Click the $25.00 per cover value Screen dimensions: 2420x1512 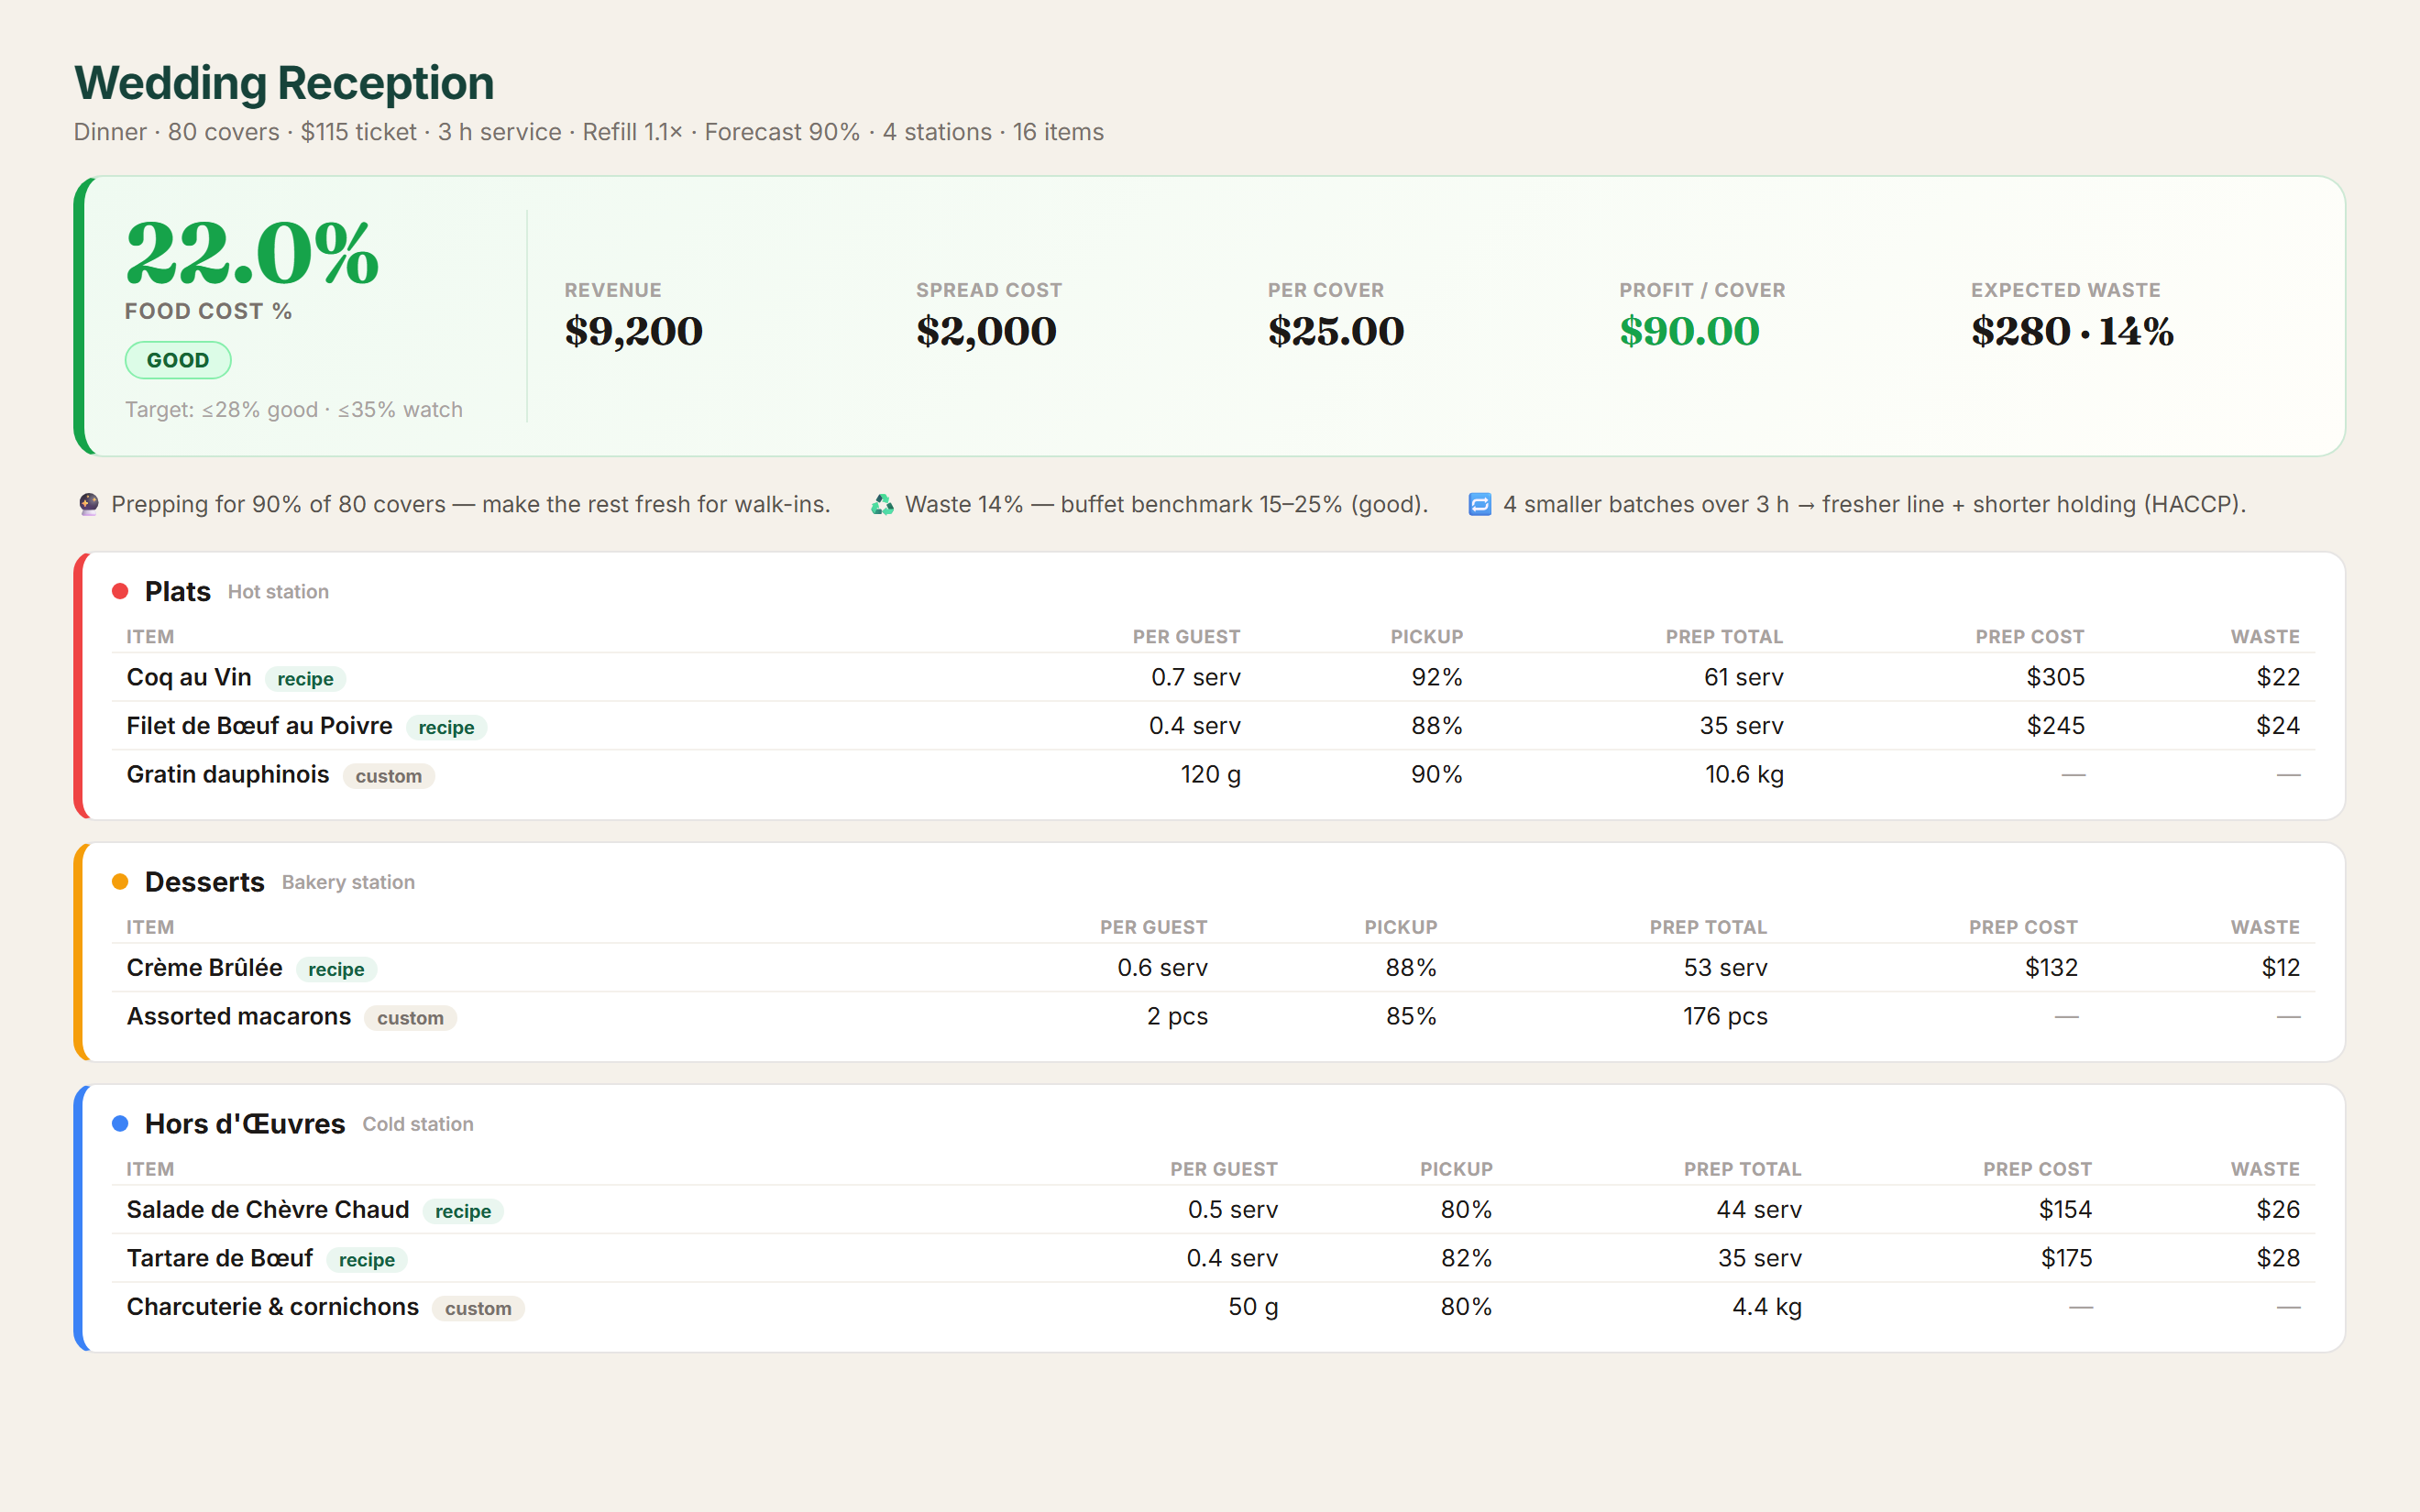1336,331
